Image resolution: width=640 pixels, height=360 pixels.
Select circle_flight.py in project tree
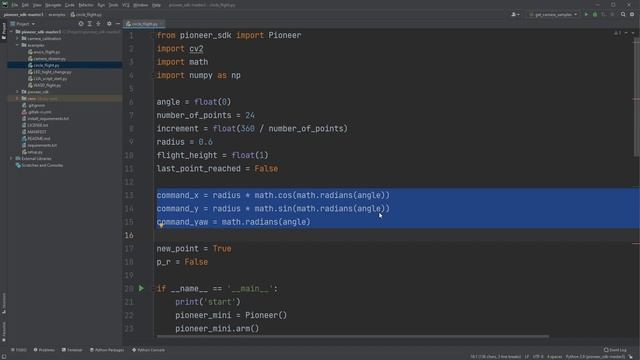[x=44, y=65]
